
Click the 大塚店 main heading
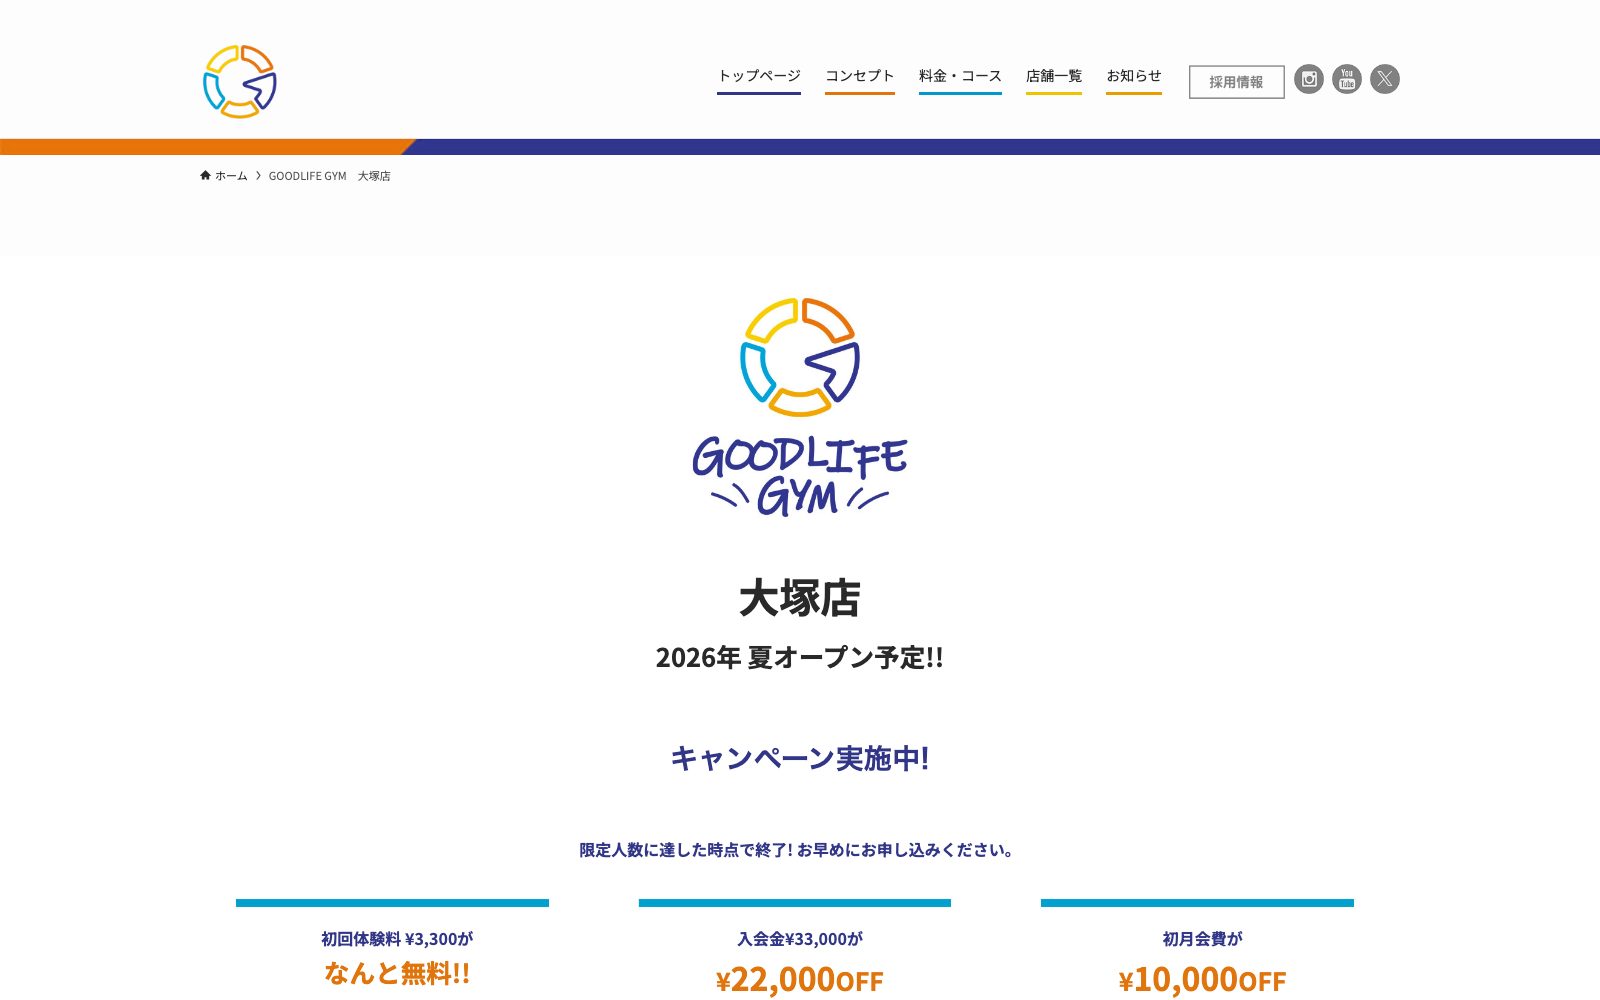[800, 598]
